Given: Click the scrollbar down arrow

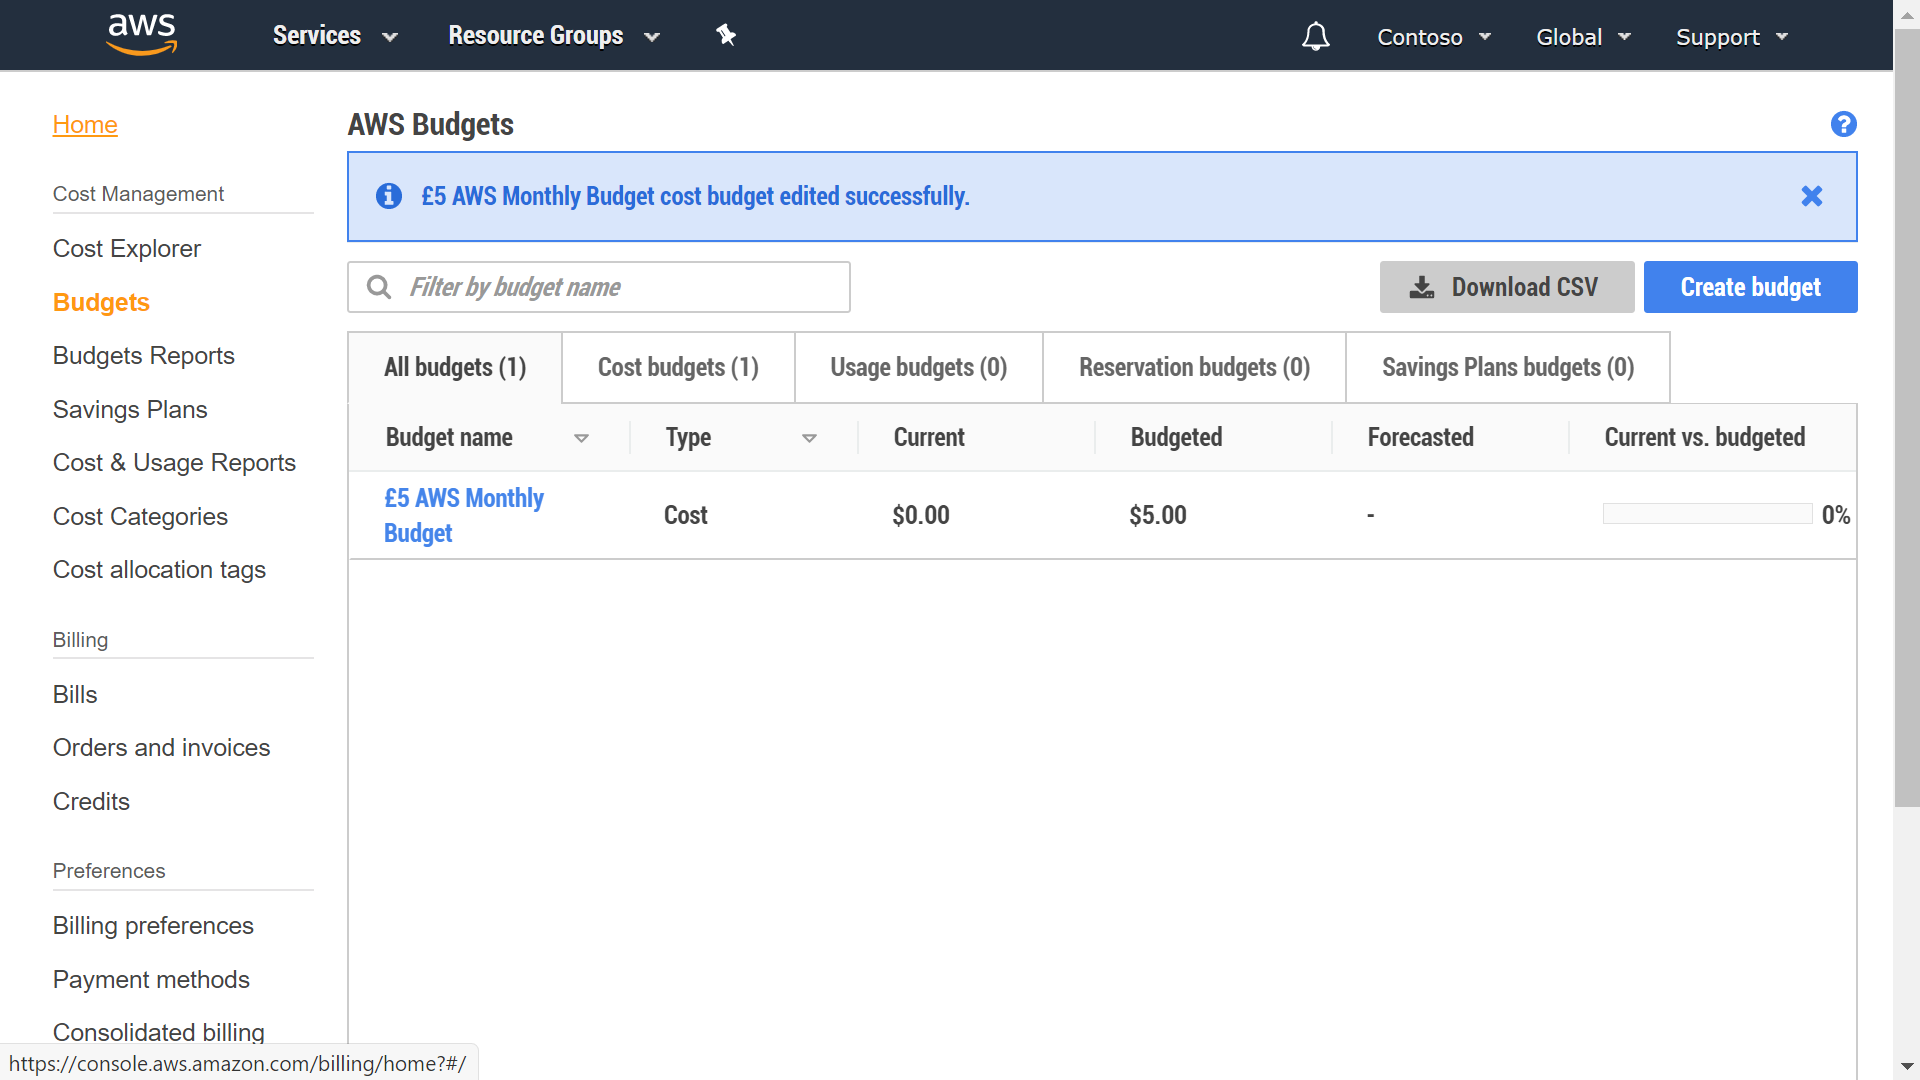Looking at the screenshot, I should (1907, 1066).
